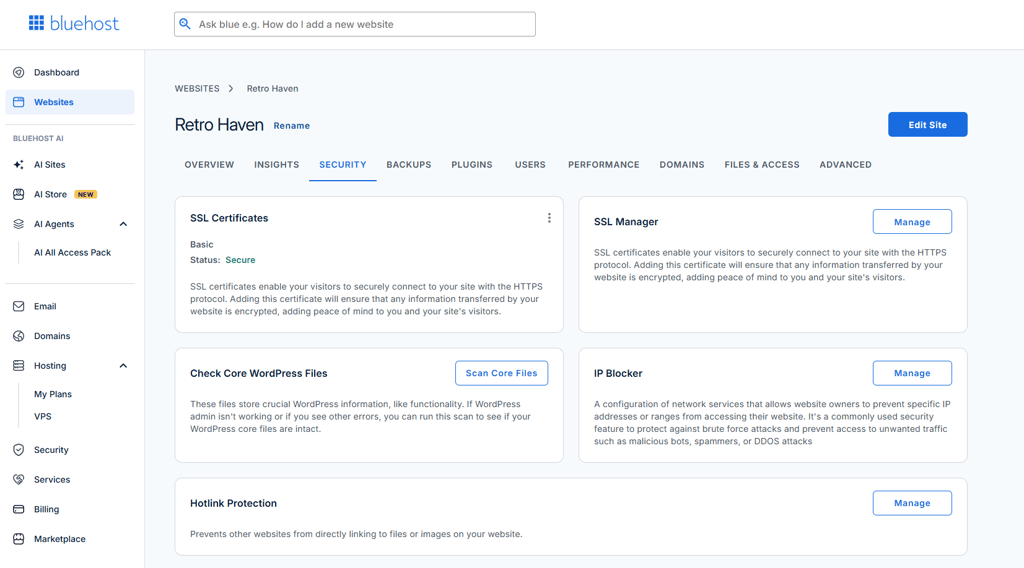Viewport: 1024px width, 568px height.
Task: Click the SSL Certificates card title
Action: pos(229,218)
